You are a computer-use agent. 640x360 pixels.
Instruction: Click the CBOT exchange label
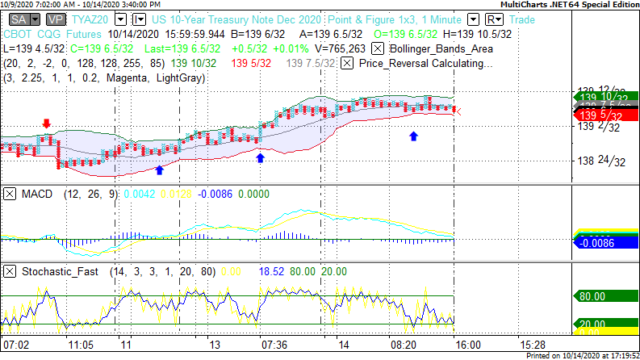(18, 34)
